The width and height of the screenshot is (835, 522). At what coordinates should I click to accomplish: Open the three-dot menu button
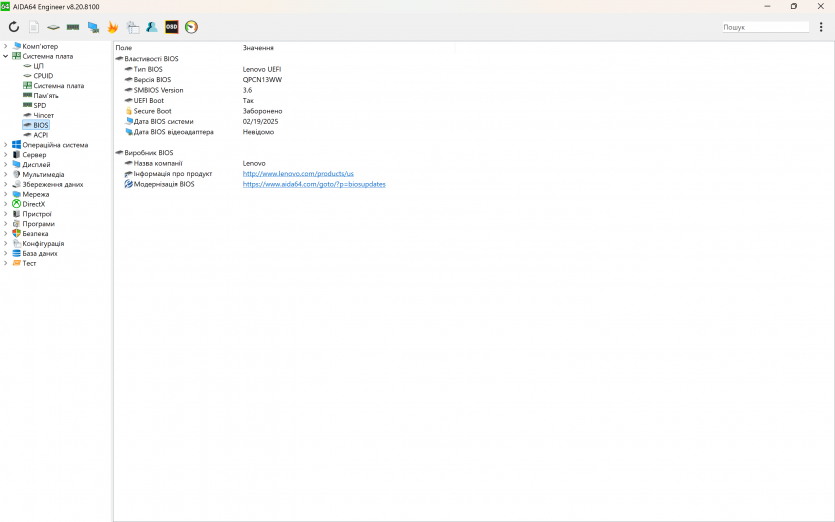(x=821, y=27)
